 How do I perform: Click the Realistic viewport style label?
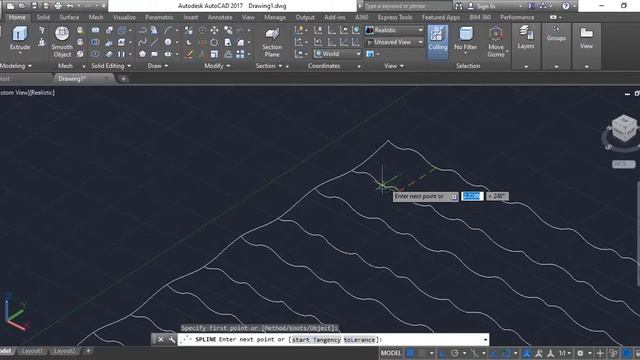(41, 93)
